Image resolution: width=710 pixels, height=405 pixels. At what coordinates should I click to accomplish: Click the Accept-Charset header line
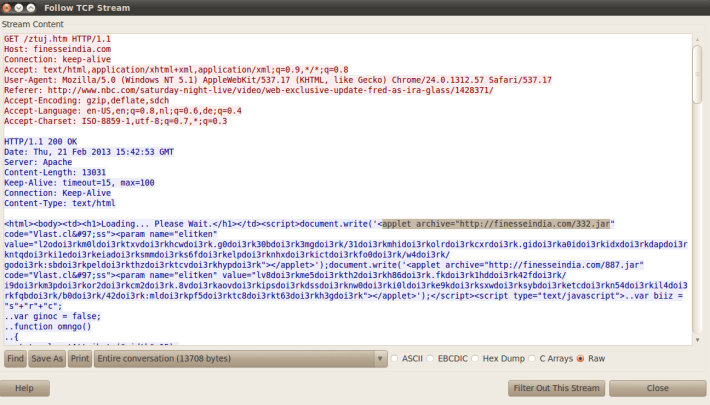point(115,121)
